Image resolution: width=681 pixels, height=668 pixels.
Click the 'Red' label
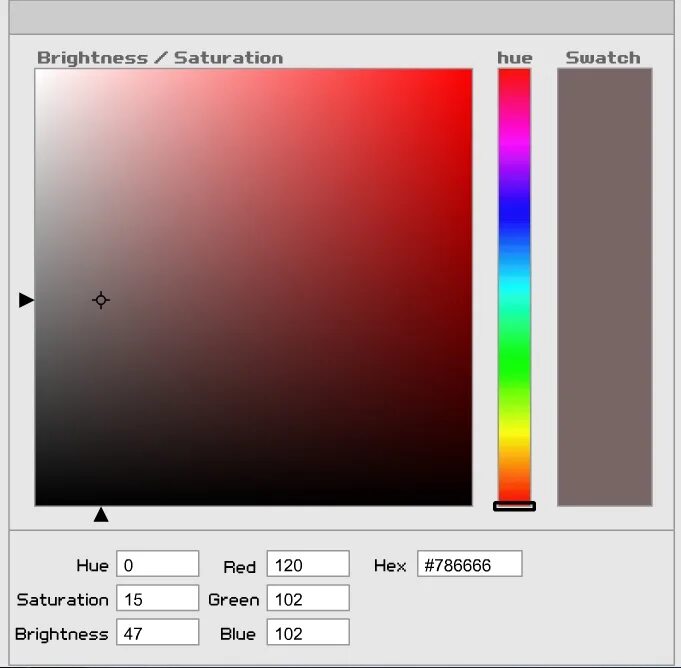[x=239, y=567]
